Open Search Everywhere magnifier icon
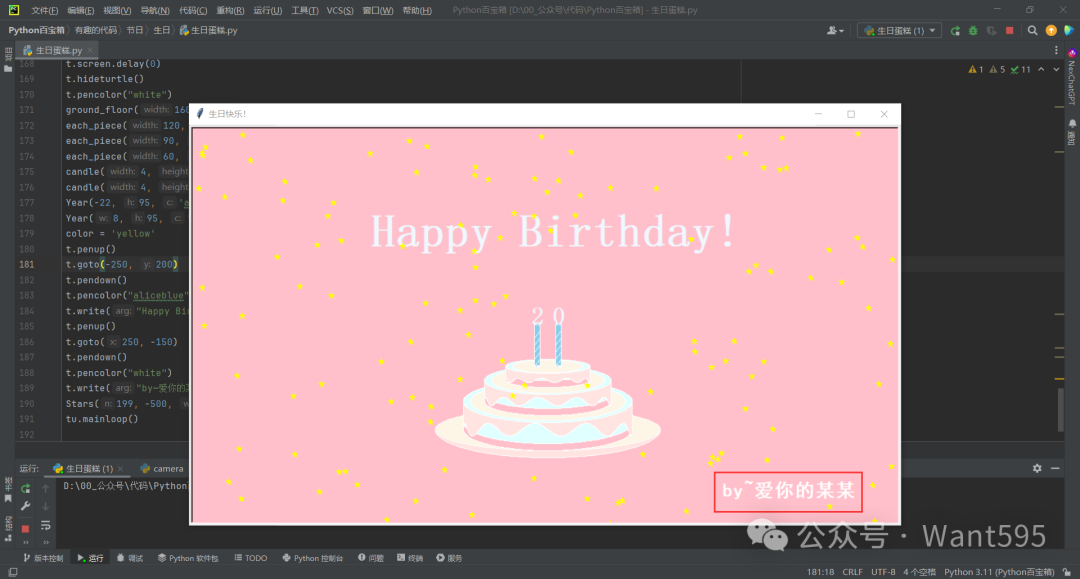Screen dimensions: 1080x579 click(x=1032, y=30)
